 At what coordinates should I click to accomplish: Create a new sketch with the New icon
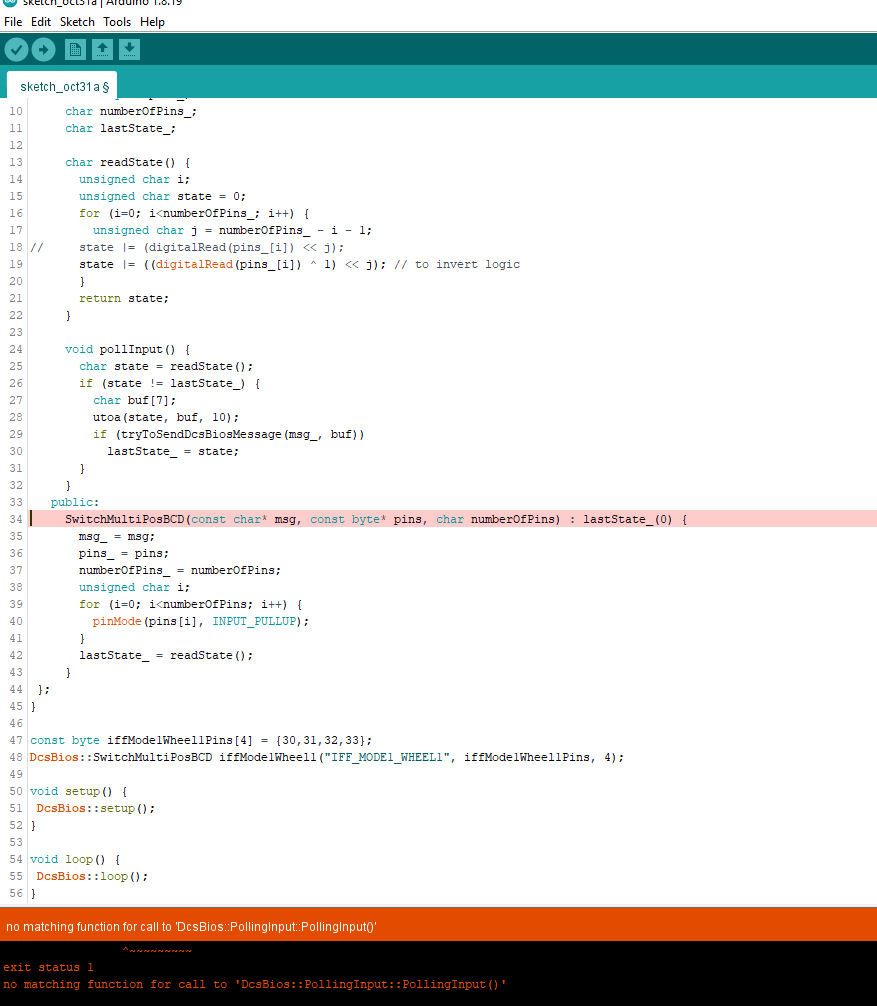[x=75, y=49]
